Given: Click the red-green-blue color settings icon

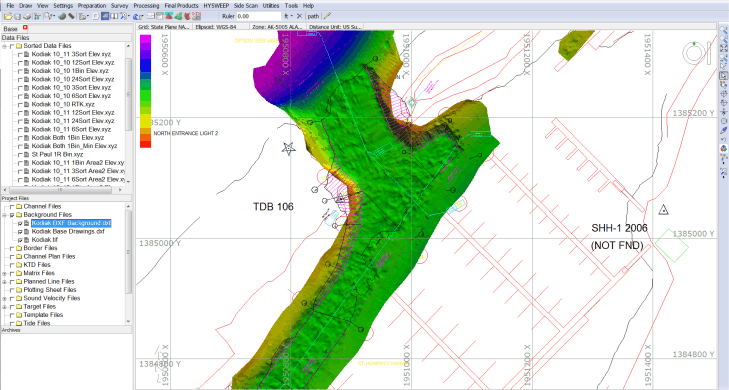Looking at the screenshot, I should 723,148.
